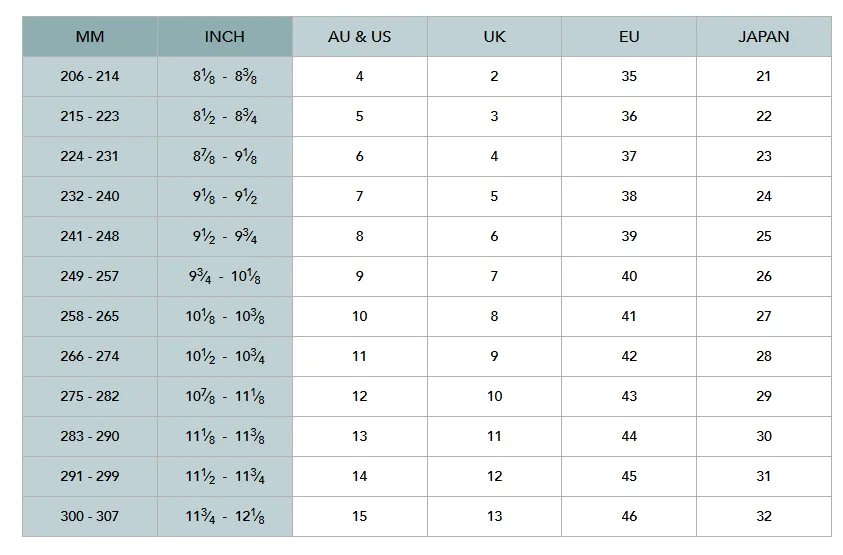This screenshot has height=555, width=843.
Task: Click EU size 42 cell
Action: [x=629, y=356]
